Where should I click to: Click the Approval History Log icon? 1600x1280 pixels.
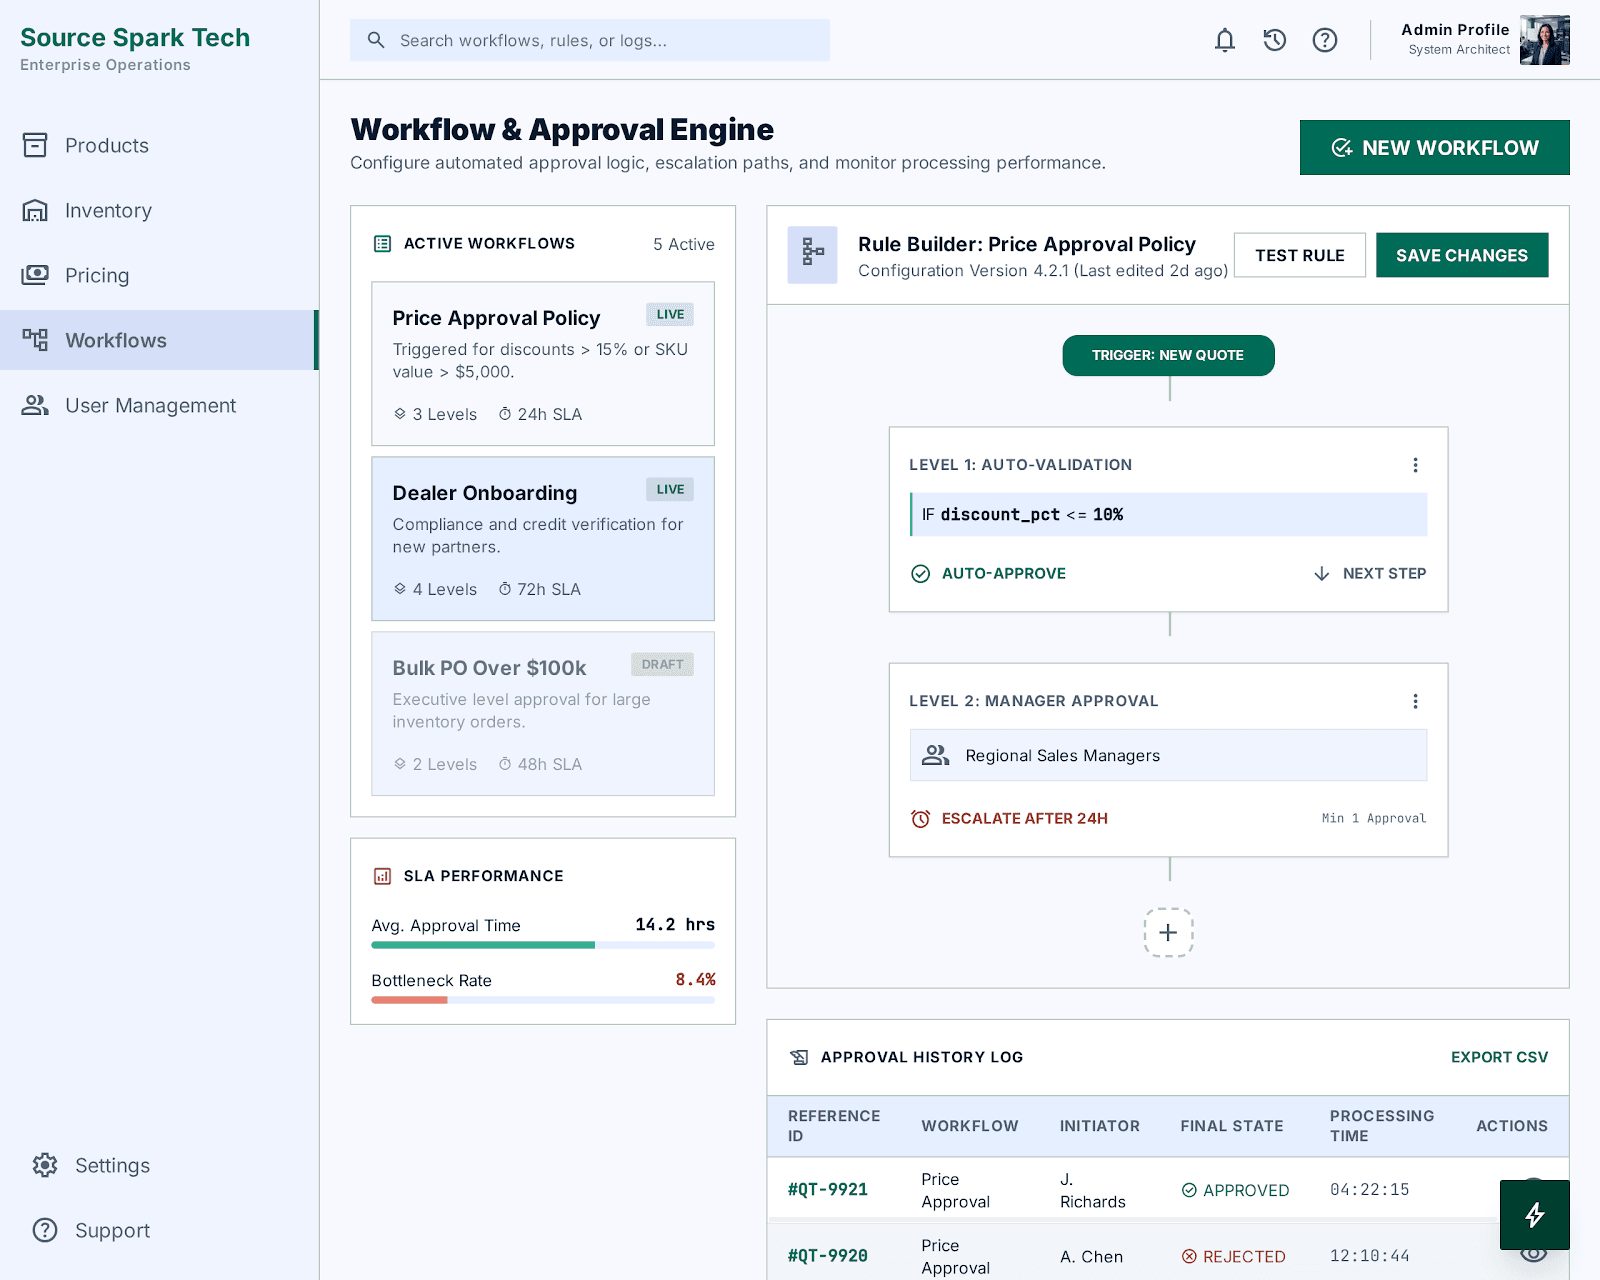tap(799, 1057)
